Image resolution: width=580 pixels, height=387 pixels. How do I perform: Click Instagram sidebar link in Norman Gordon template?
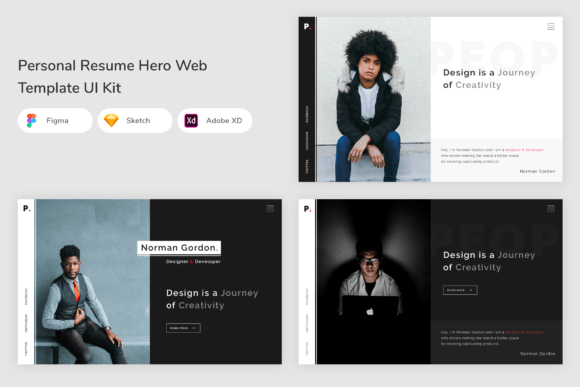(26, 323)
